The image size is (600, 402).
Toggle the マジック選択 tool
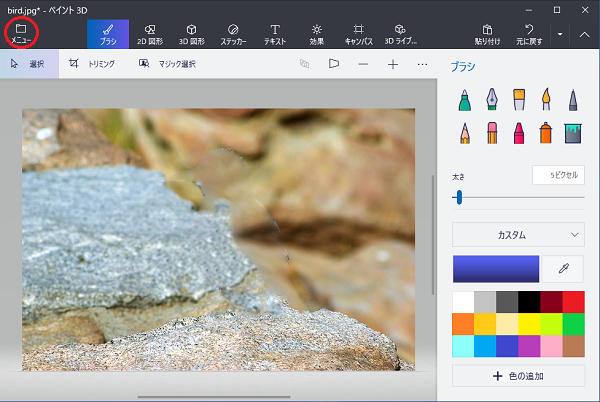(x=167, y=64)
